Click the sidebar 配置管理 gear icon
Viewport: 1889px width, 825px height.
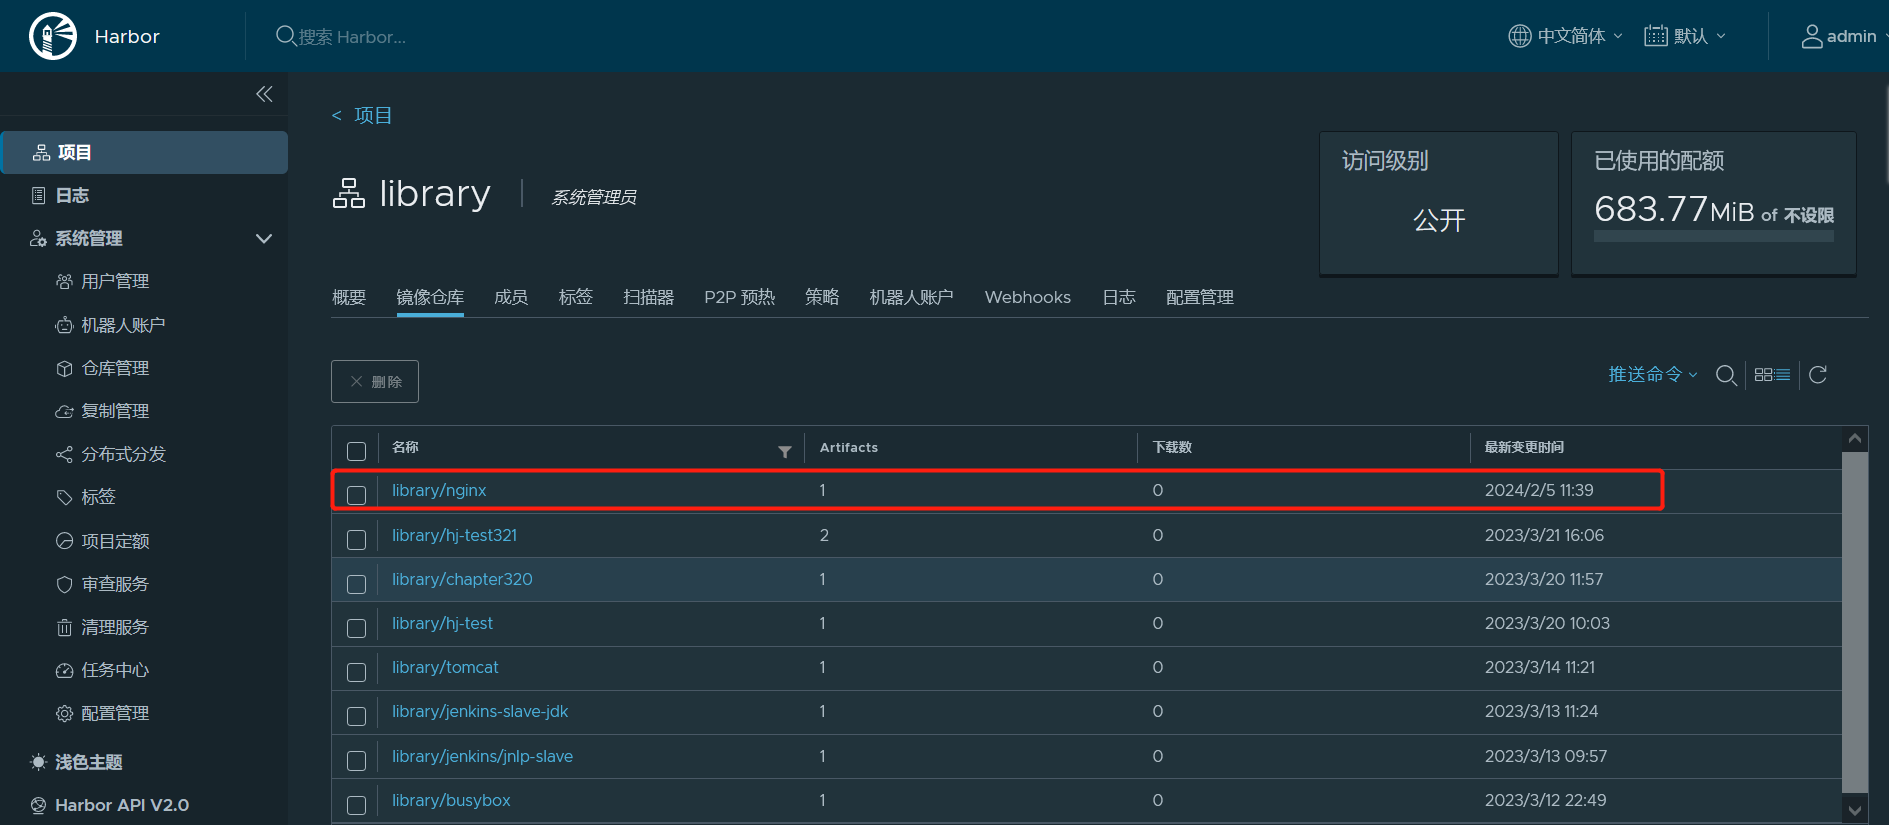64,713
